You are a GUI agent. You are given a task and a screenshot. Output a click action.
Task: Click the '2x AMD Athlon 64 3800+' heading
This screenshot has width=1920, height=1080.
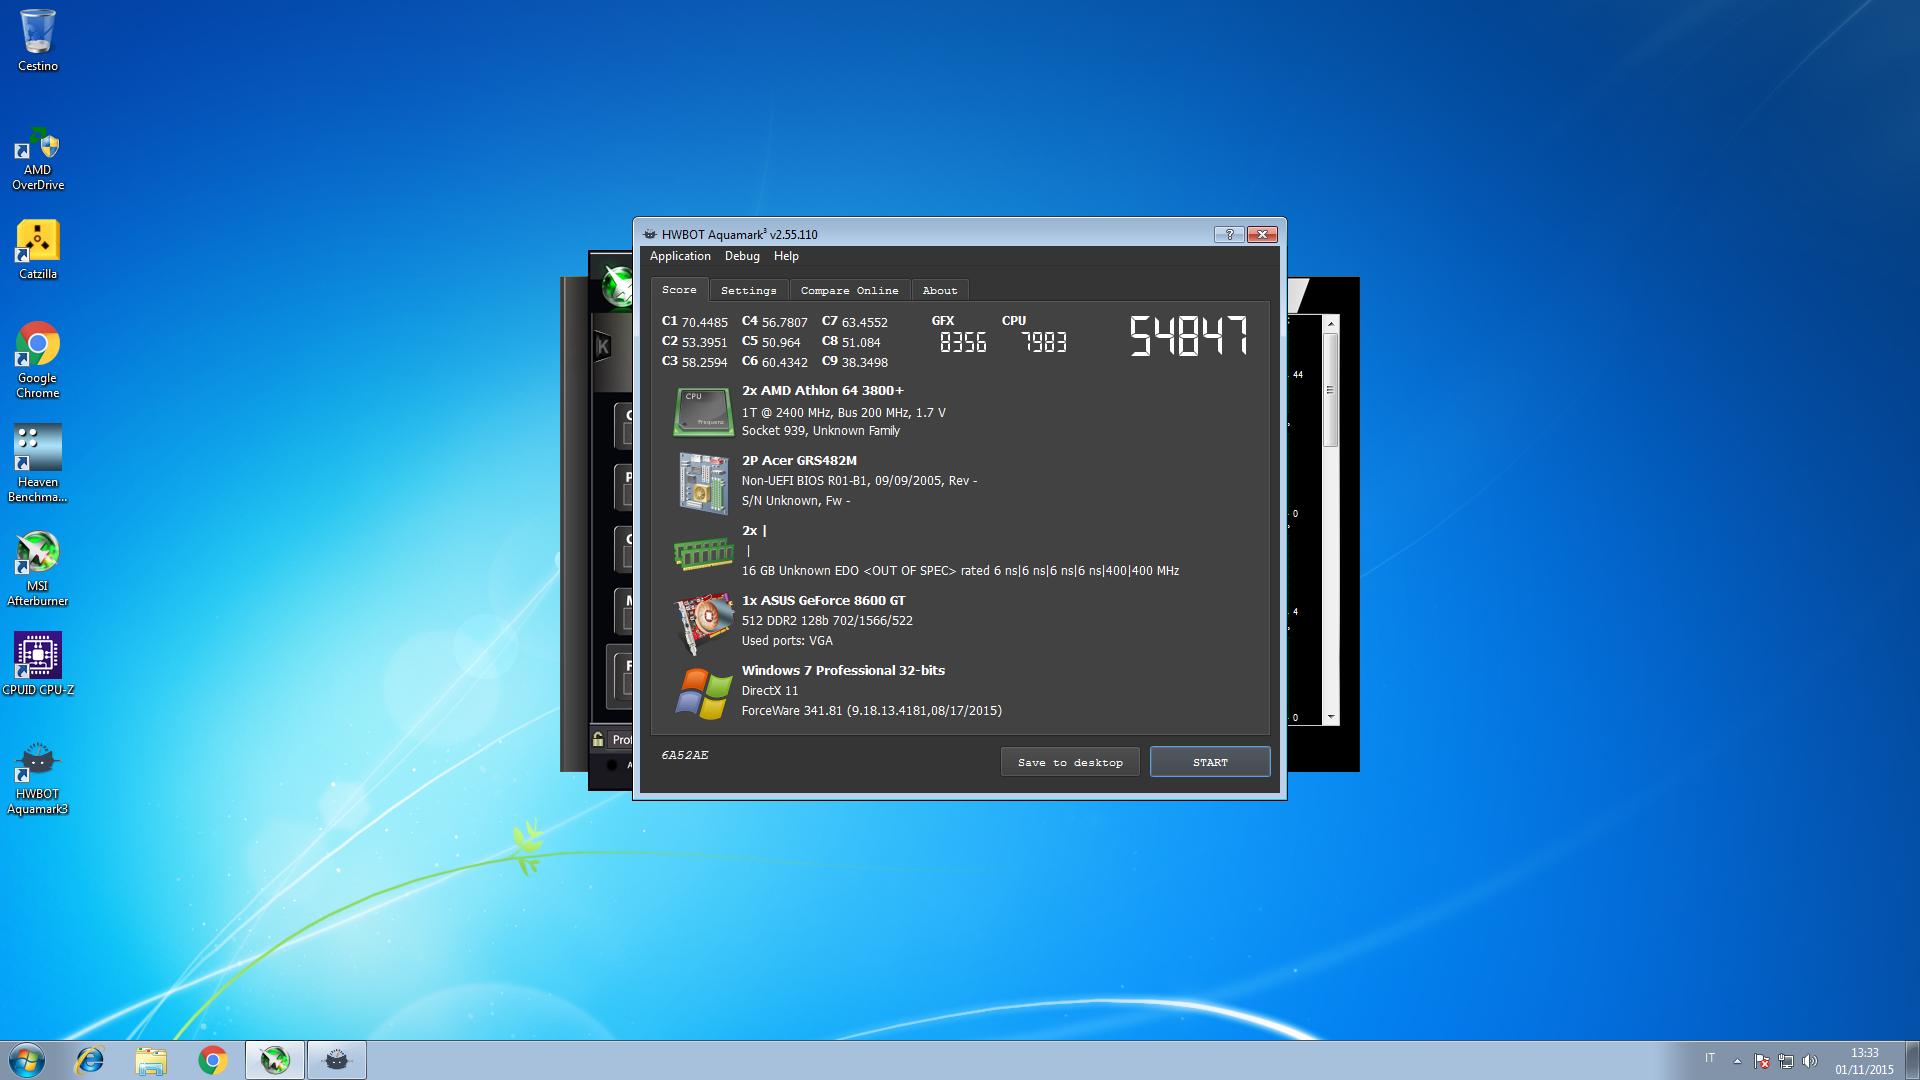click(x=823, y=391)
